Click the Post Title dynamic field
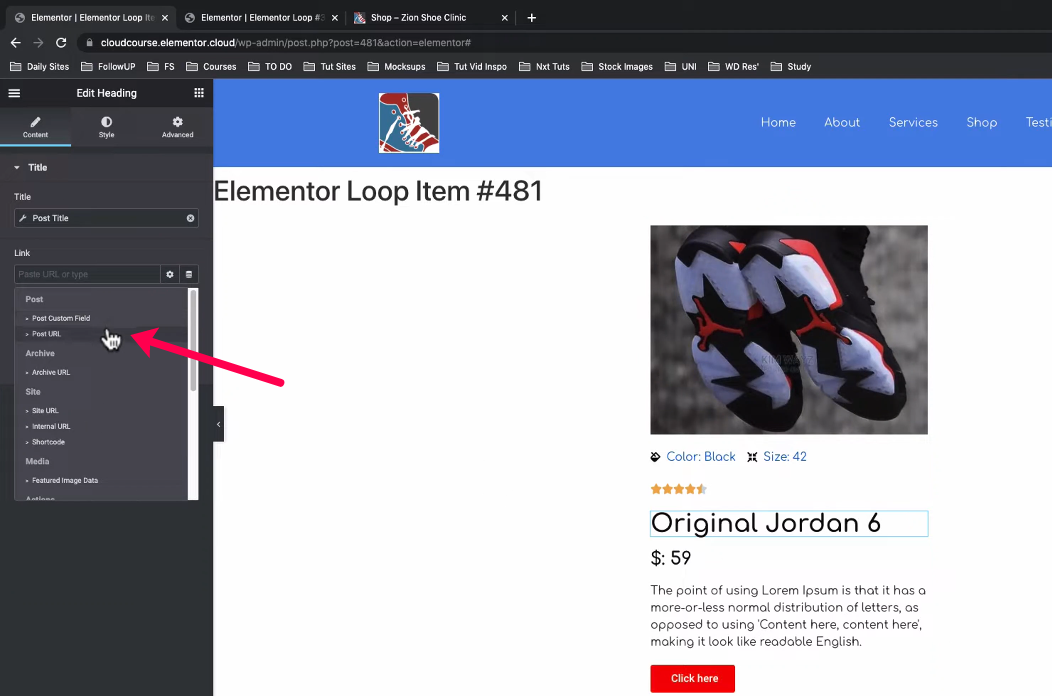1052x696 pixels. (x=106, y=218)
